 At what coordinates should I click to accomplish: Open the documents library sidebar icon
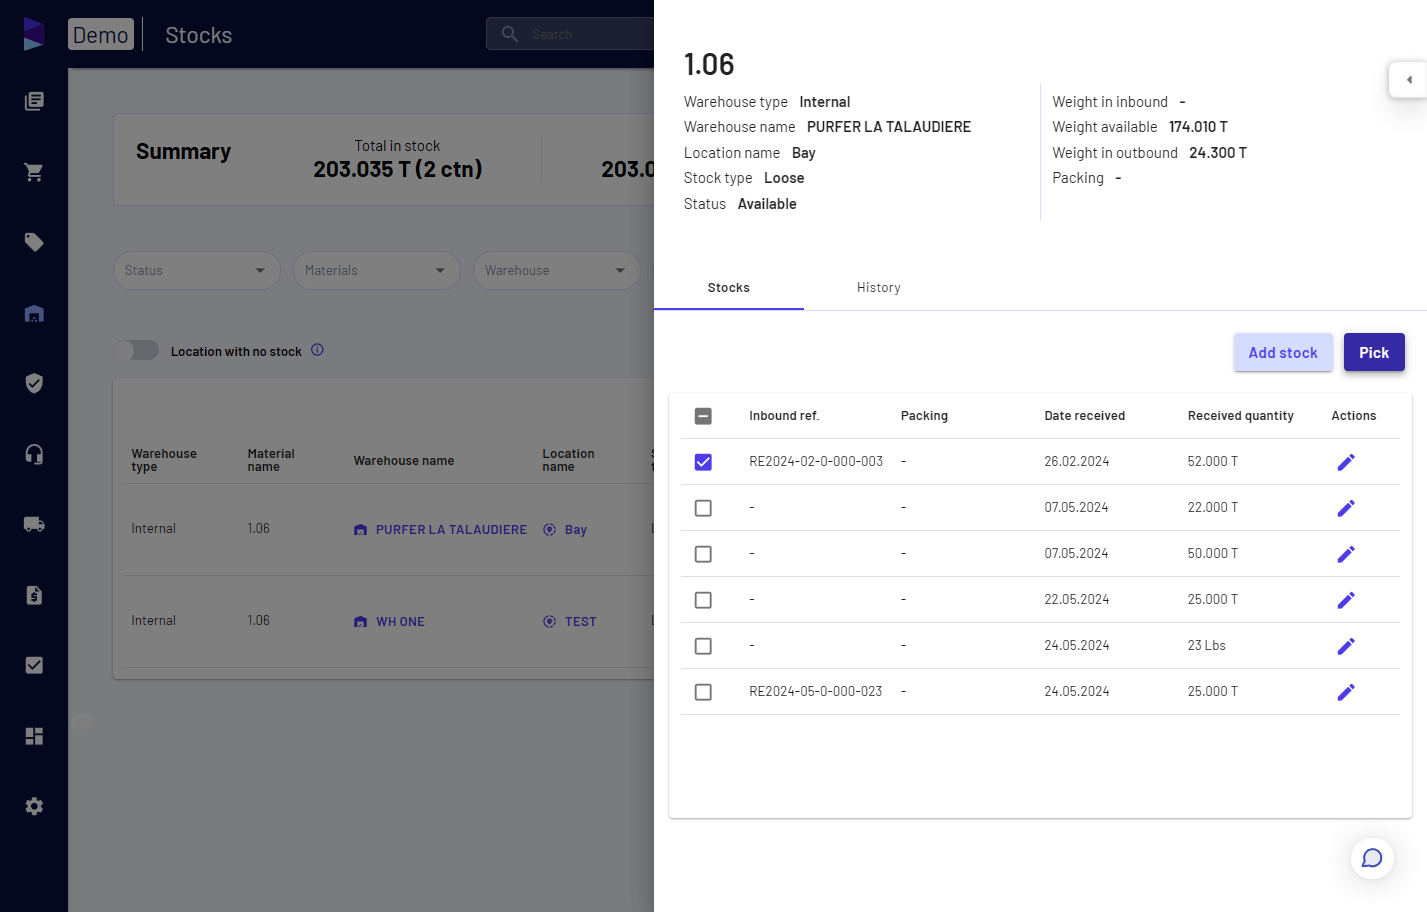tap(34, 101)
